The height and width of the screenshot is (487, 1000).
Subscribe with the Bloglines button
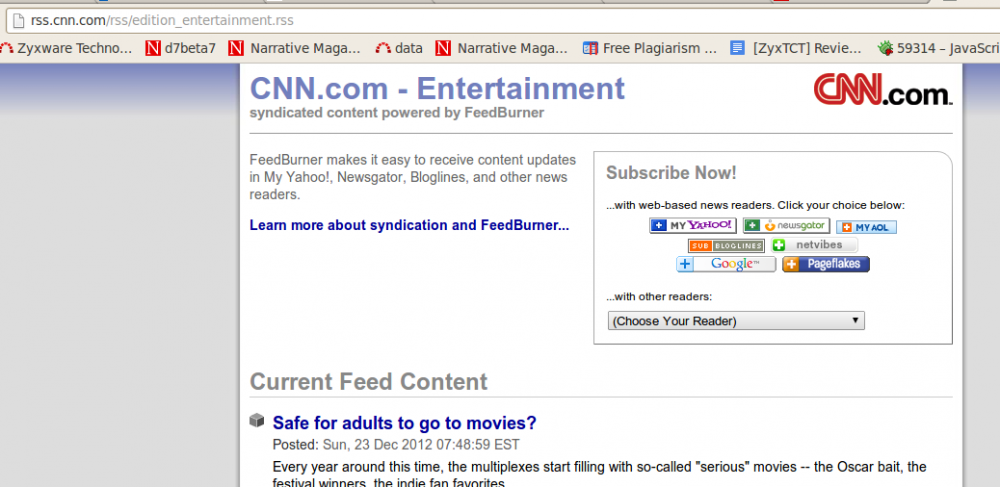726,245
